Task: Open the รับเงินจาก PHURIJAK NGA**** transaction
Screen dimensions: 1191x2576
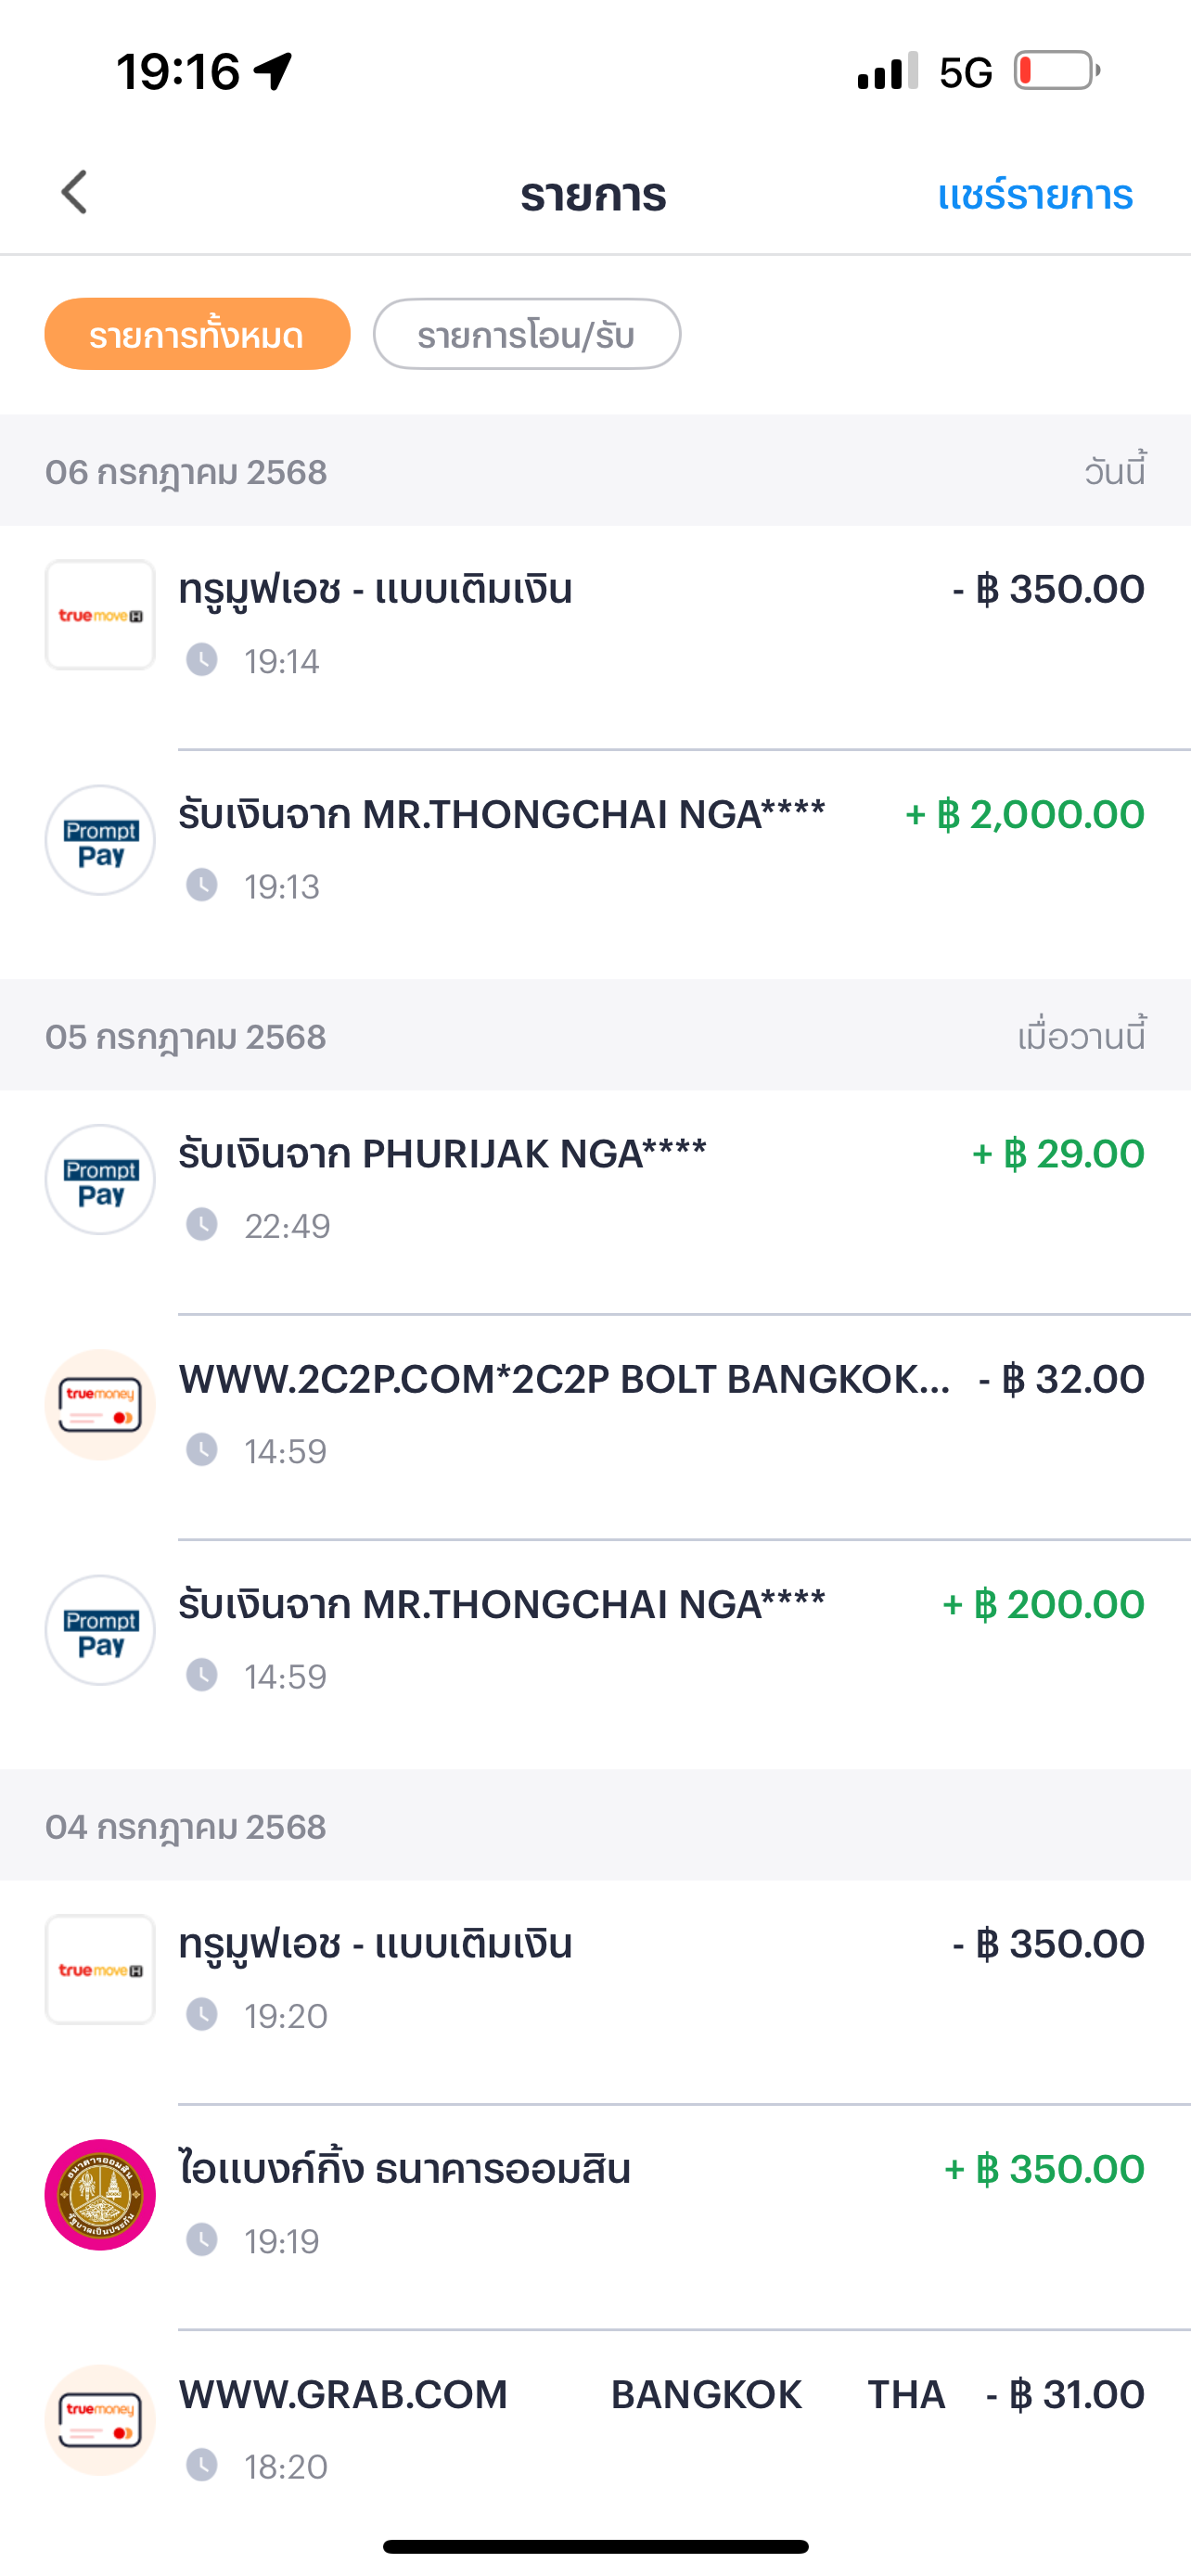Action: (595, 1202)
